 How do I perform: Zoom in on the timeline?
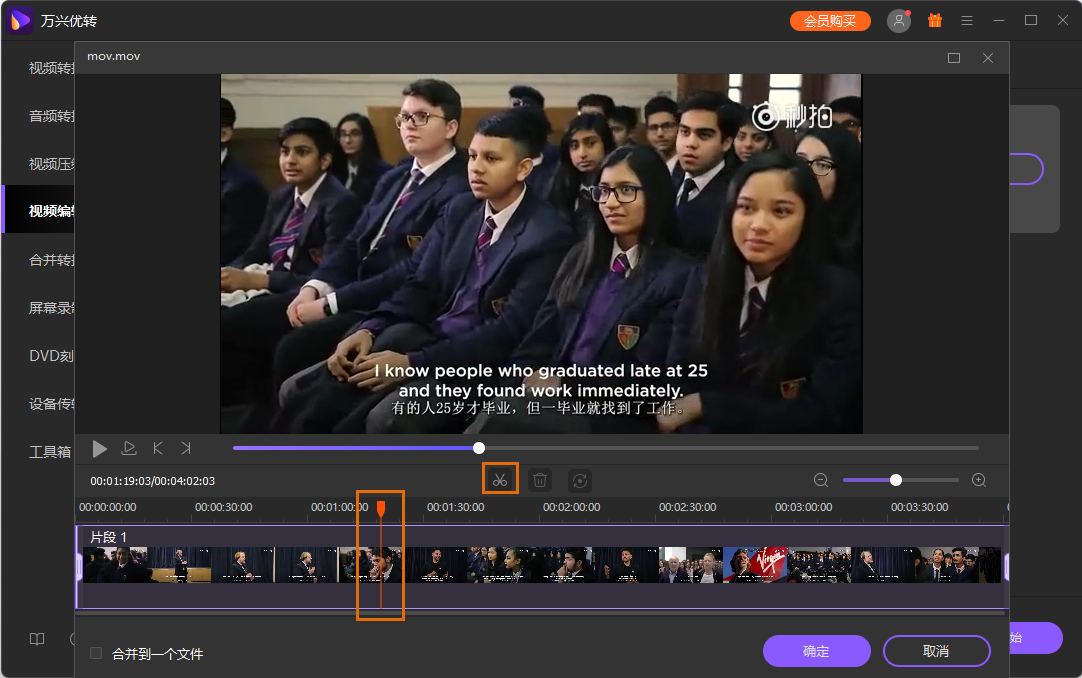pos(978,479)
